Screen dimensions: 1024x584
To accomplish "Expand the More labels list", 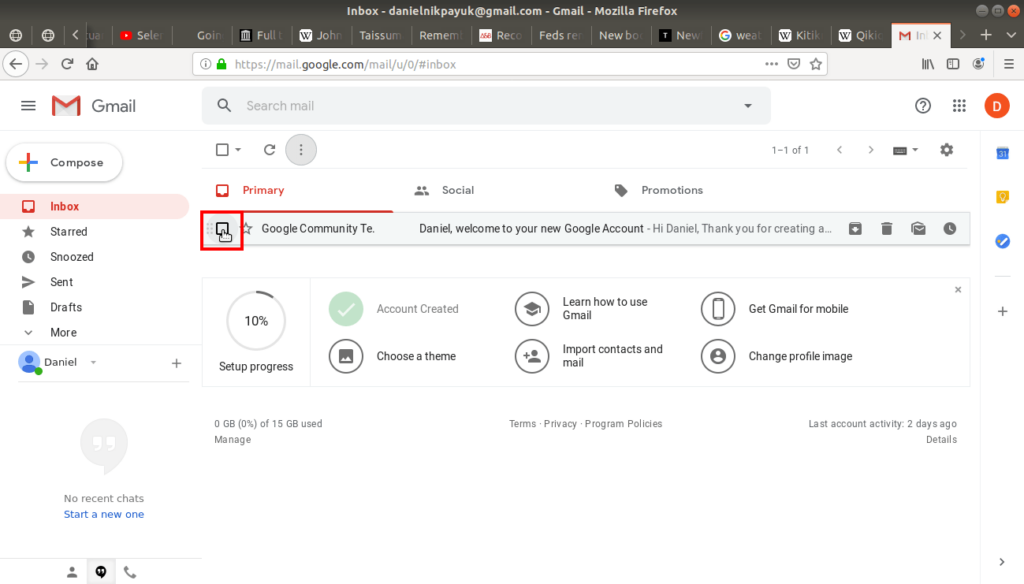I will (x=63, y=333).
